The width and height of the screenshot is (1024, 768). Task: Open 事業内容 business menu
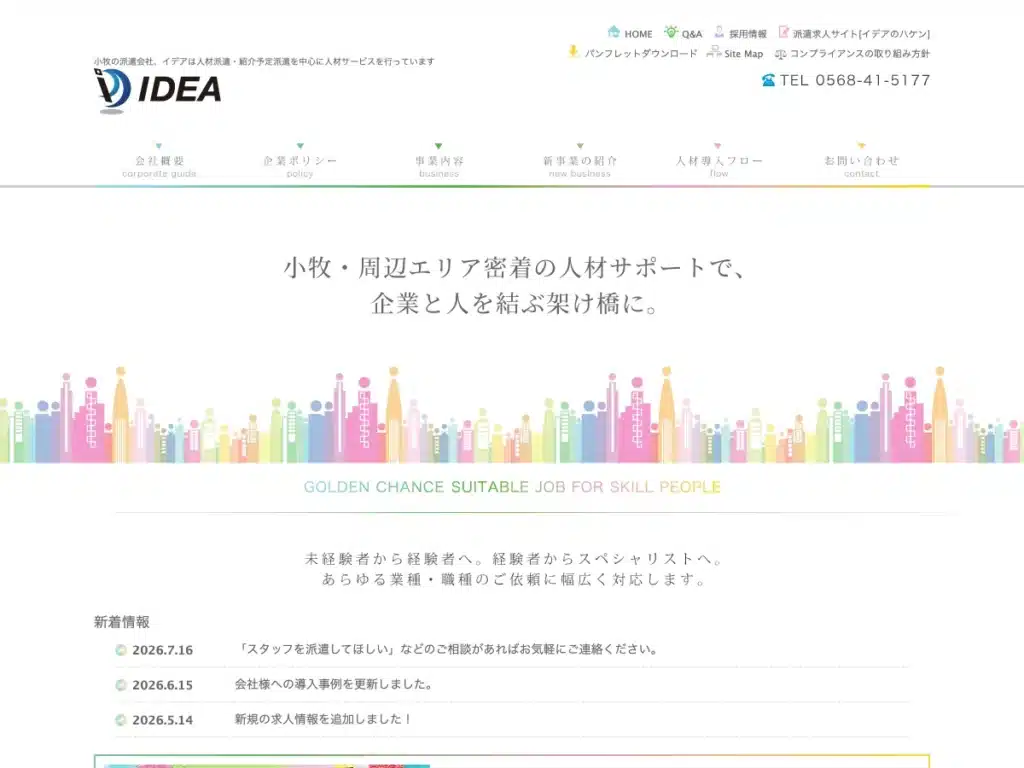tap(439, 166)
